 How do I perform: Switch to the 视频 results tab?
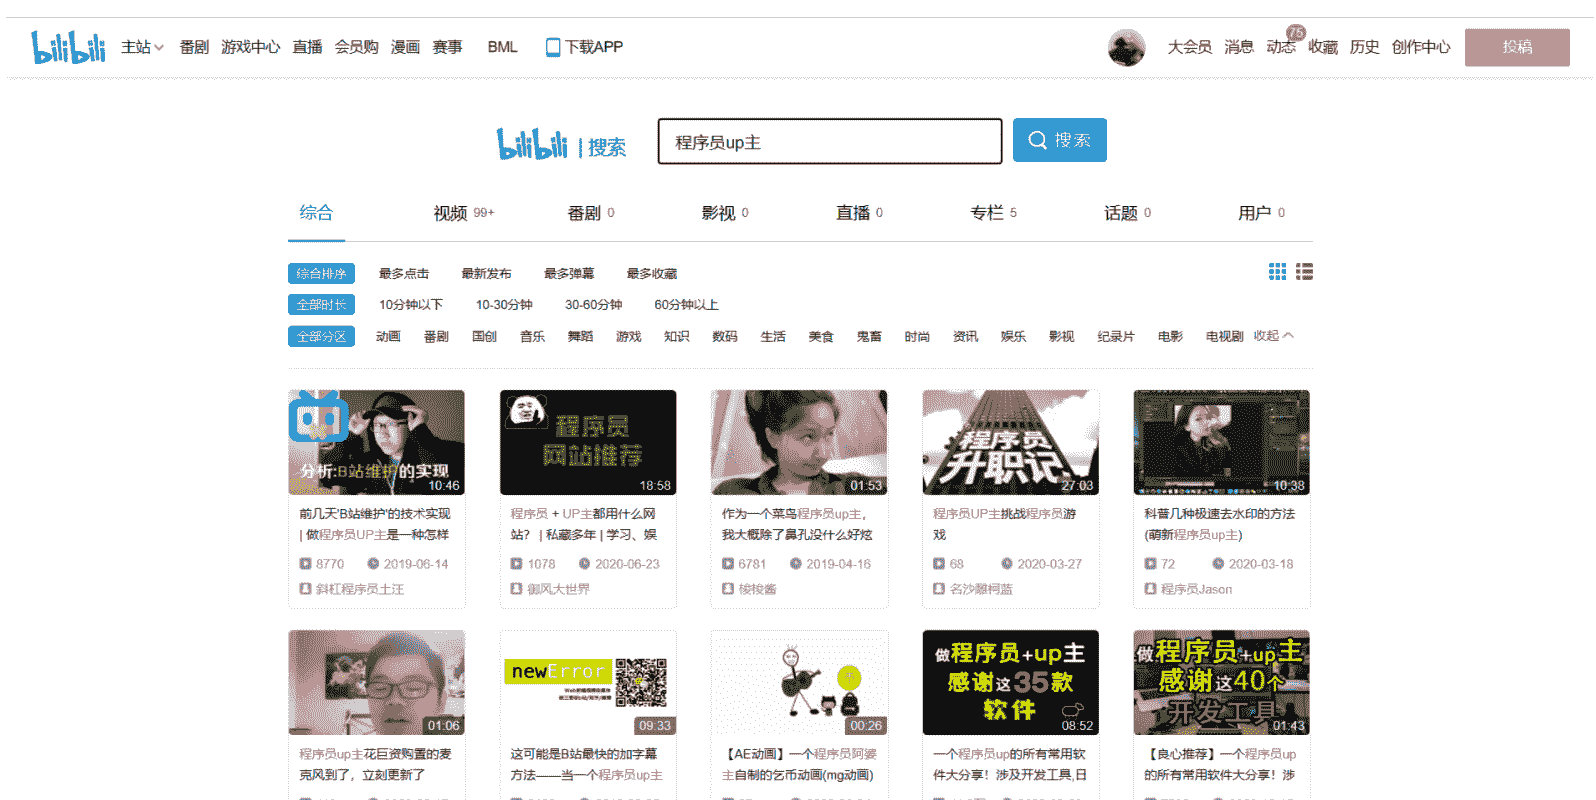[x=451, y=213]
